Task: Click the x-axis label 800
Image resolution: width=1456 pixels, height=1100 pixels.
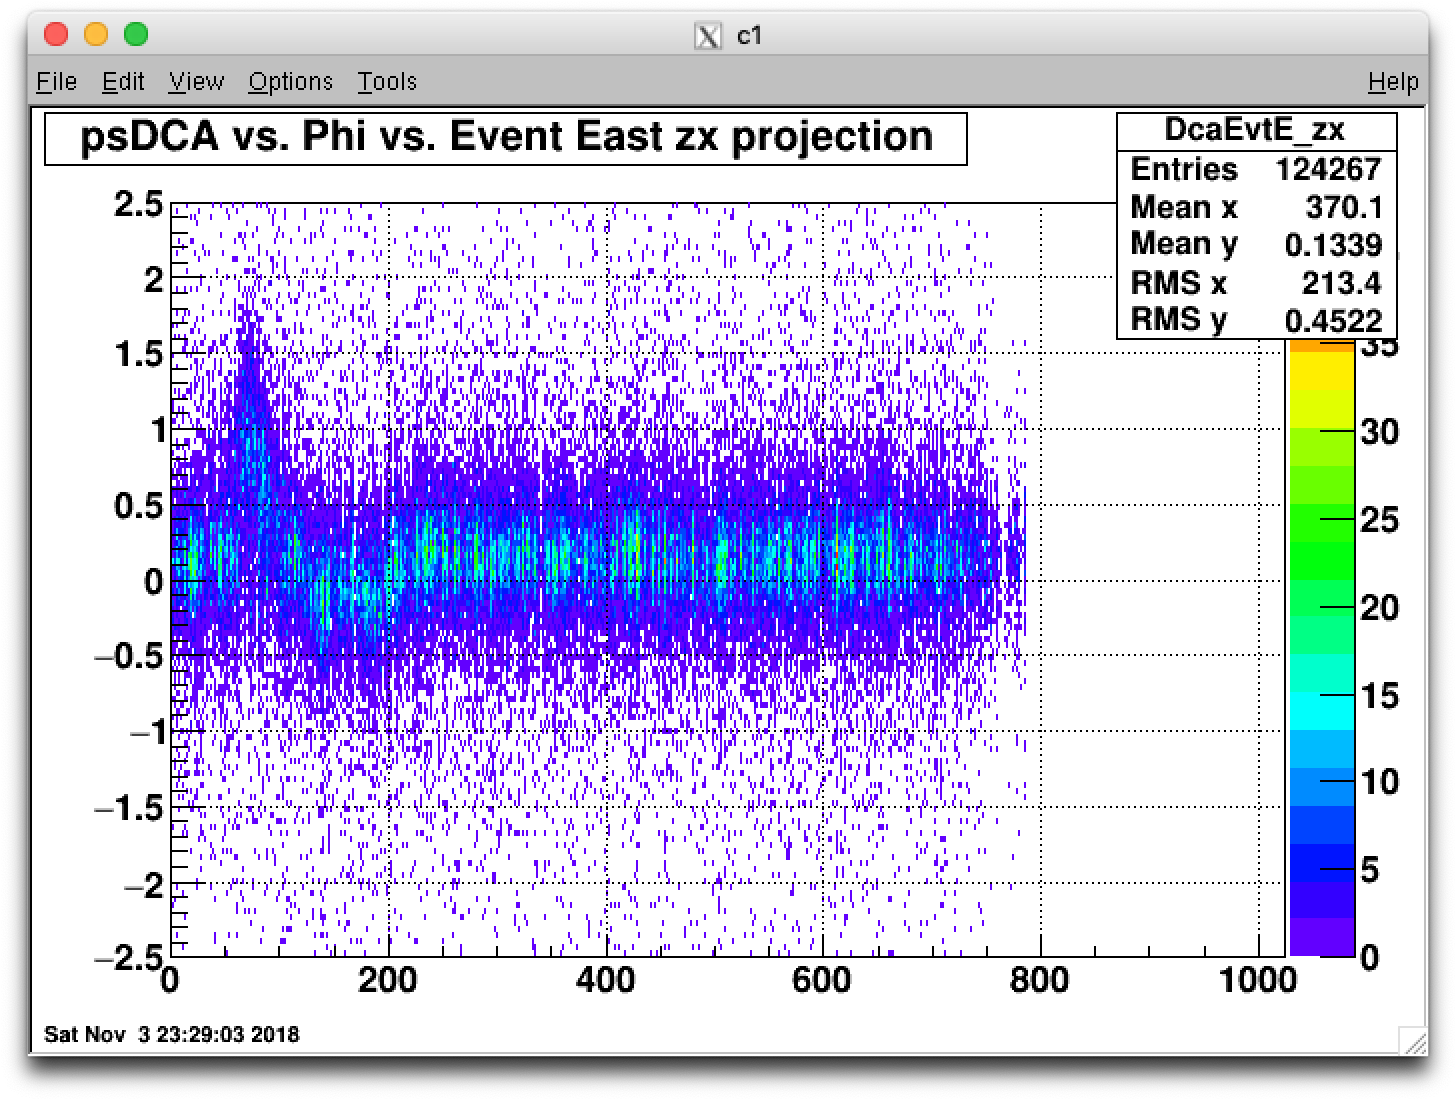Action: [x=1040, y=980]
